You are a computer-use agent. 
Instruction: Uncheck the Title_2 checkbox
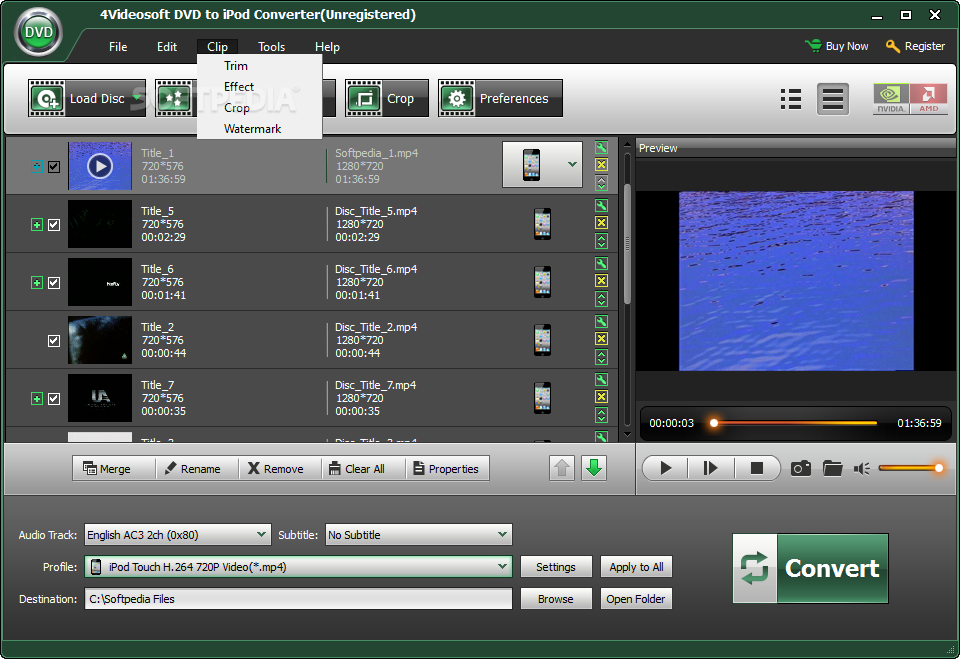tap(54, 341)
